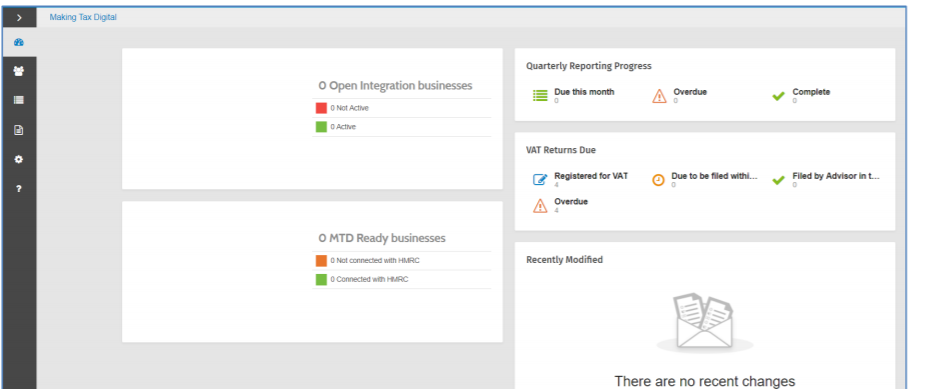Click the checkmark beside Filed by Advisor
The width and height of the screenshot is (942, 389).
[778, 179]
